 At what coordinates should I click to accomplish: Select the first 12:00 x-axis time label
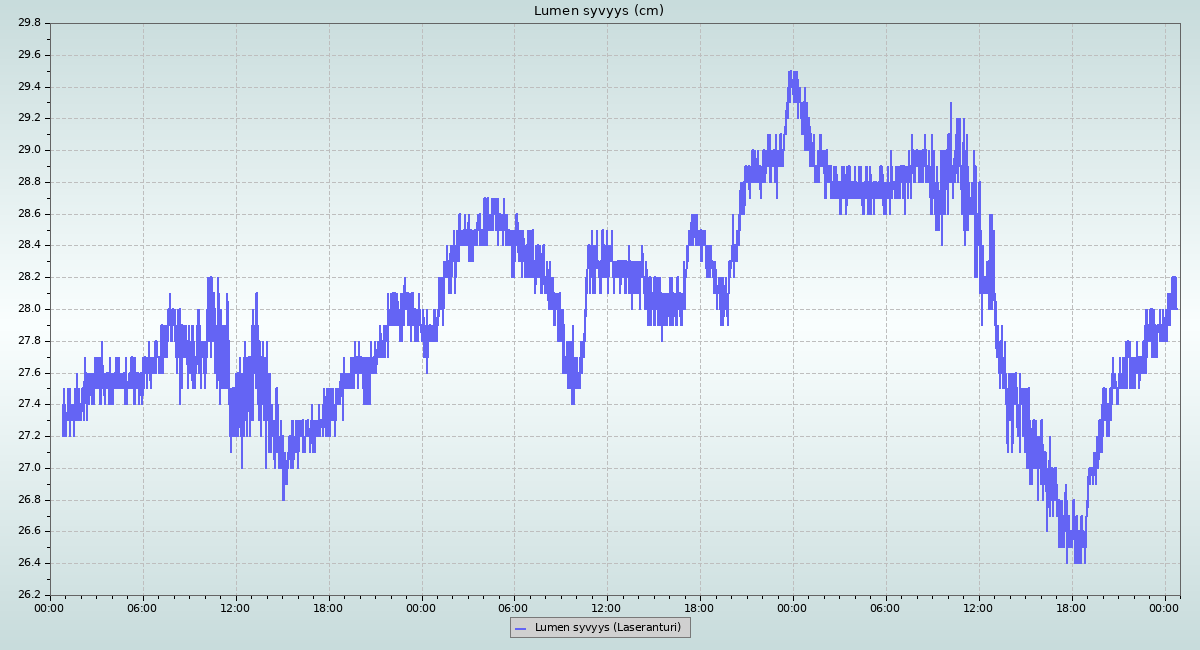pos(236,607)
